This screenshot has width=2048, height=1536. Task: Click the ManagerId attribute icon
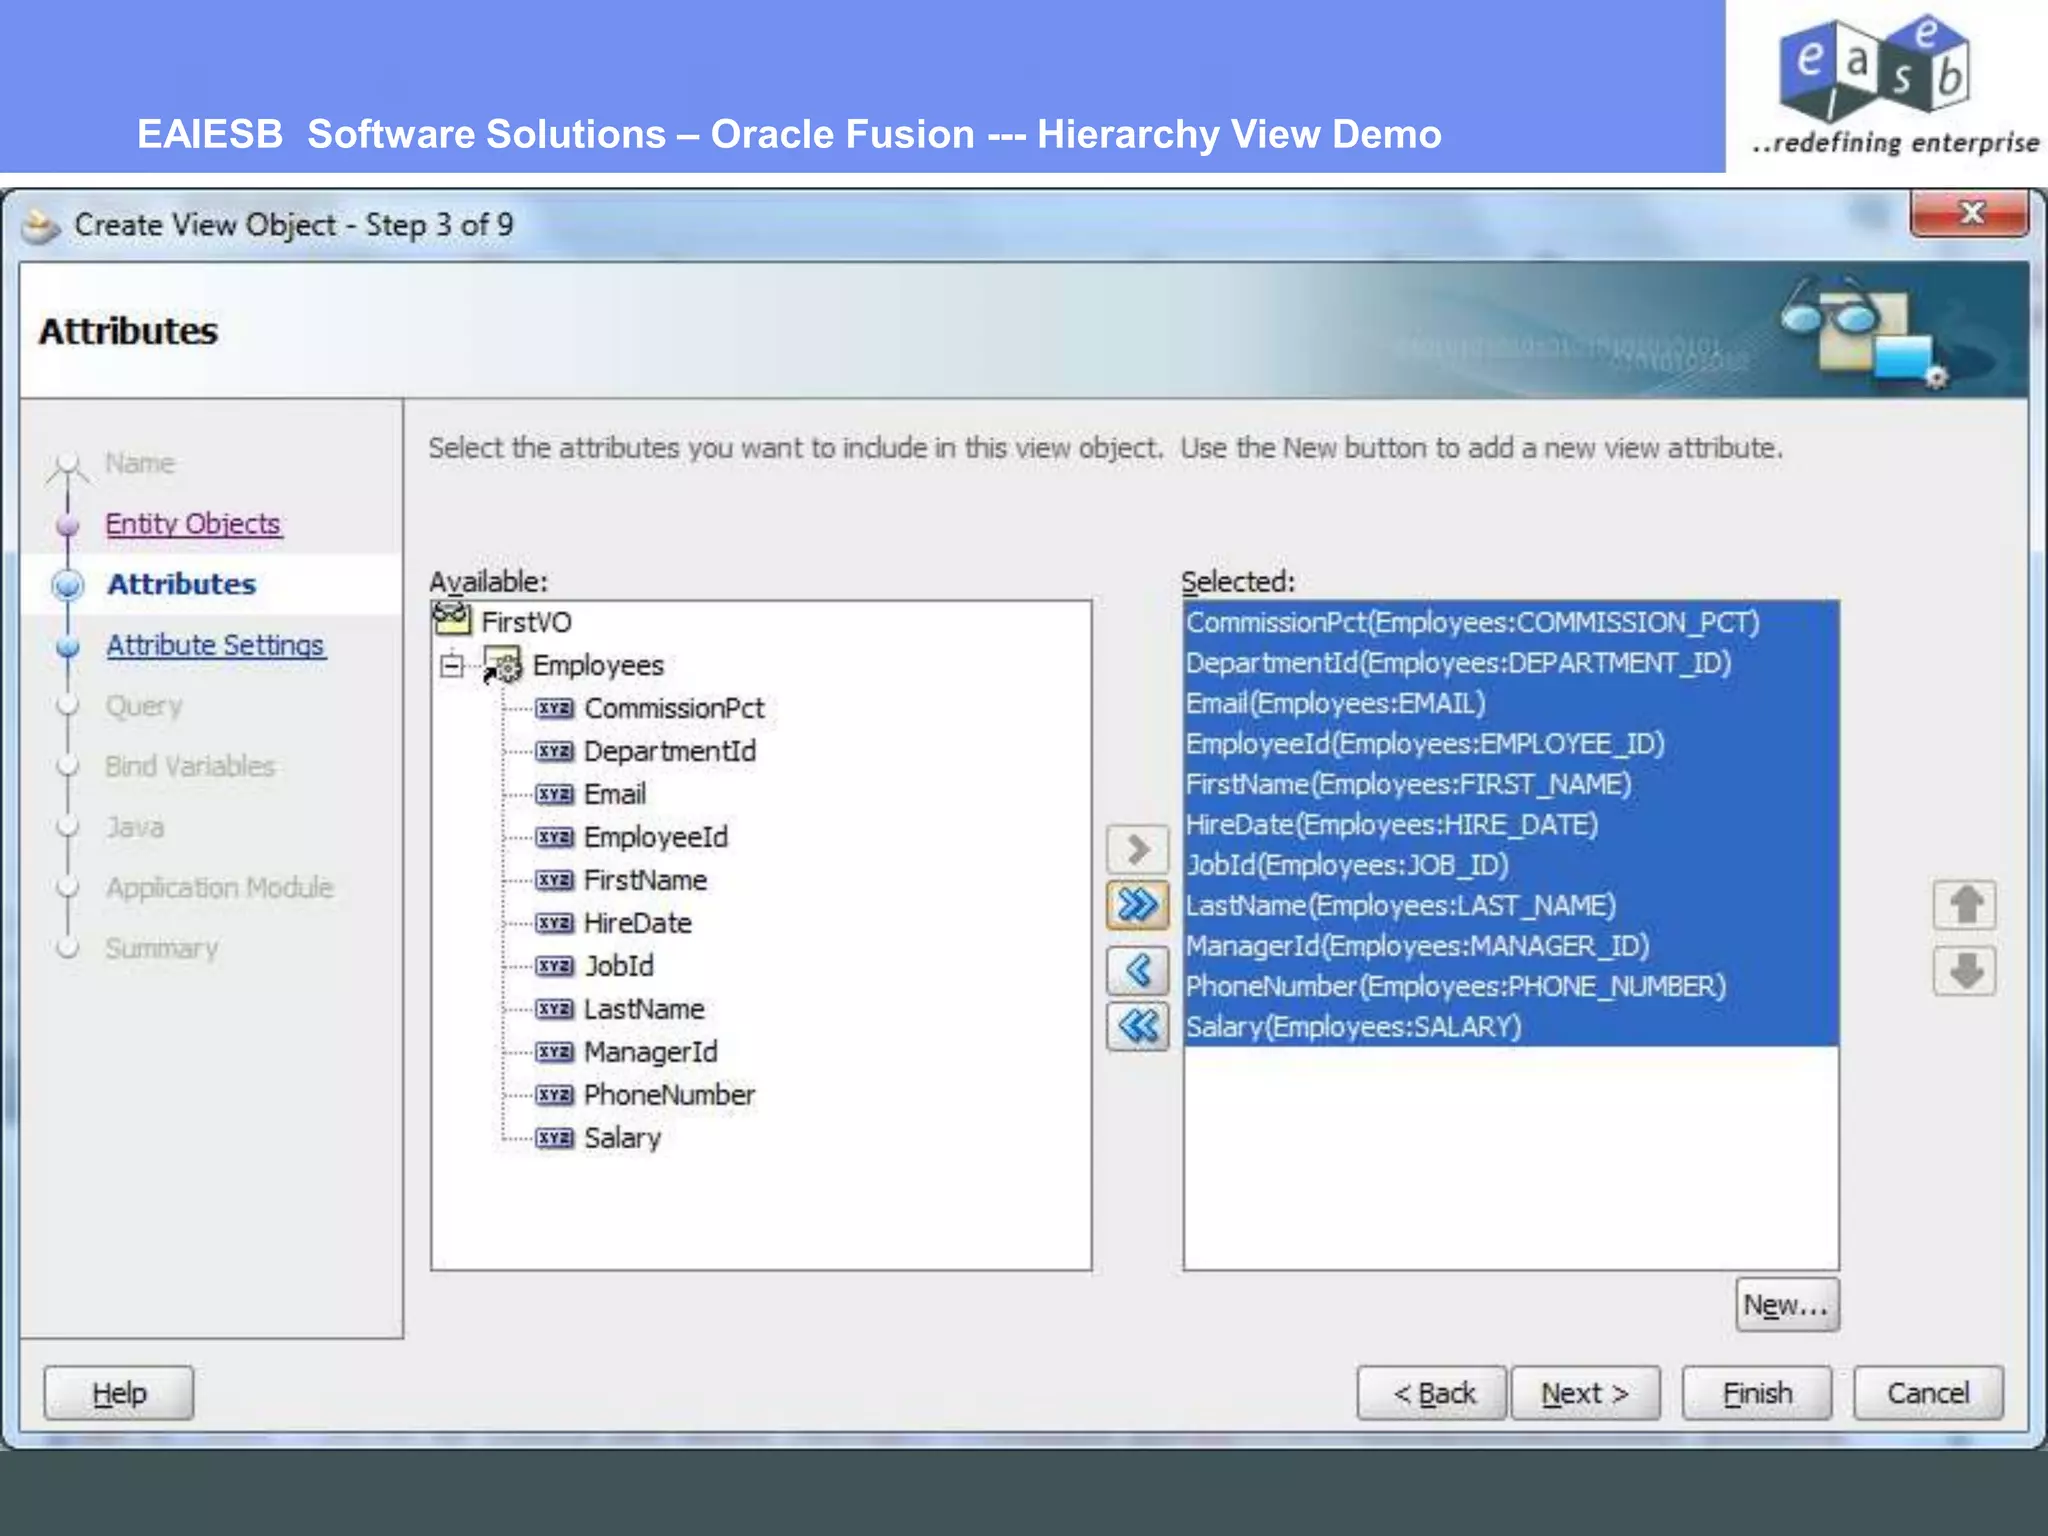554,1052
